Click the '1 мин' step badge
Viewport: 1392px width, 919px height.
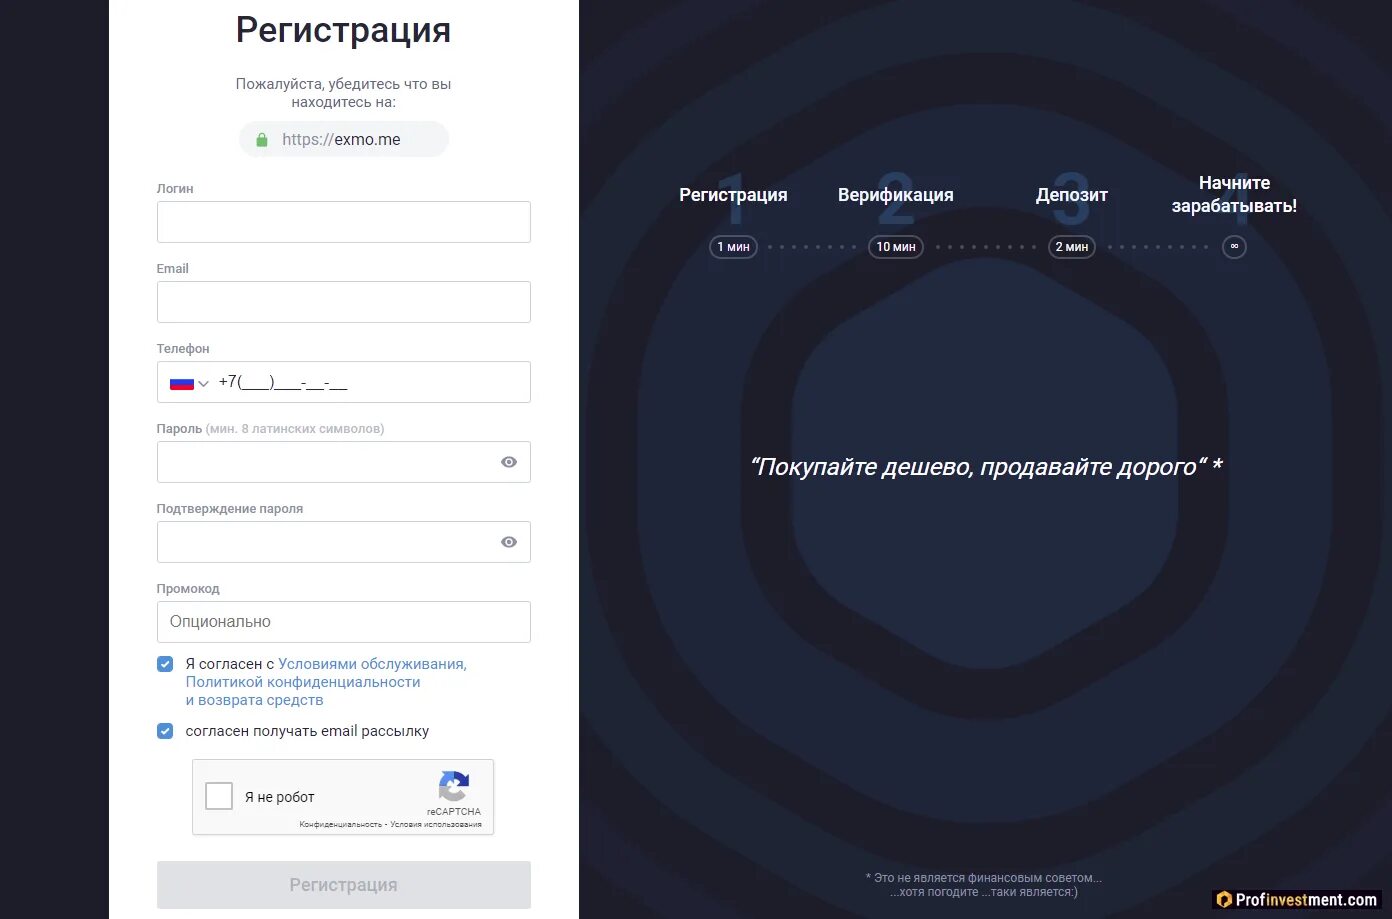click(733, 246)
